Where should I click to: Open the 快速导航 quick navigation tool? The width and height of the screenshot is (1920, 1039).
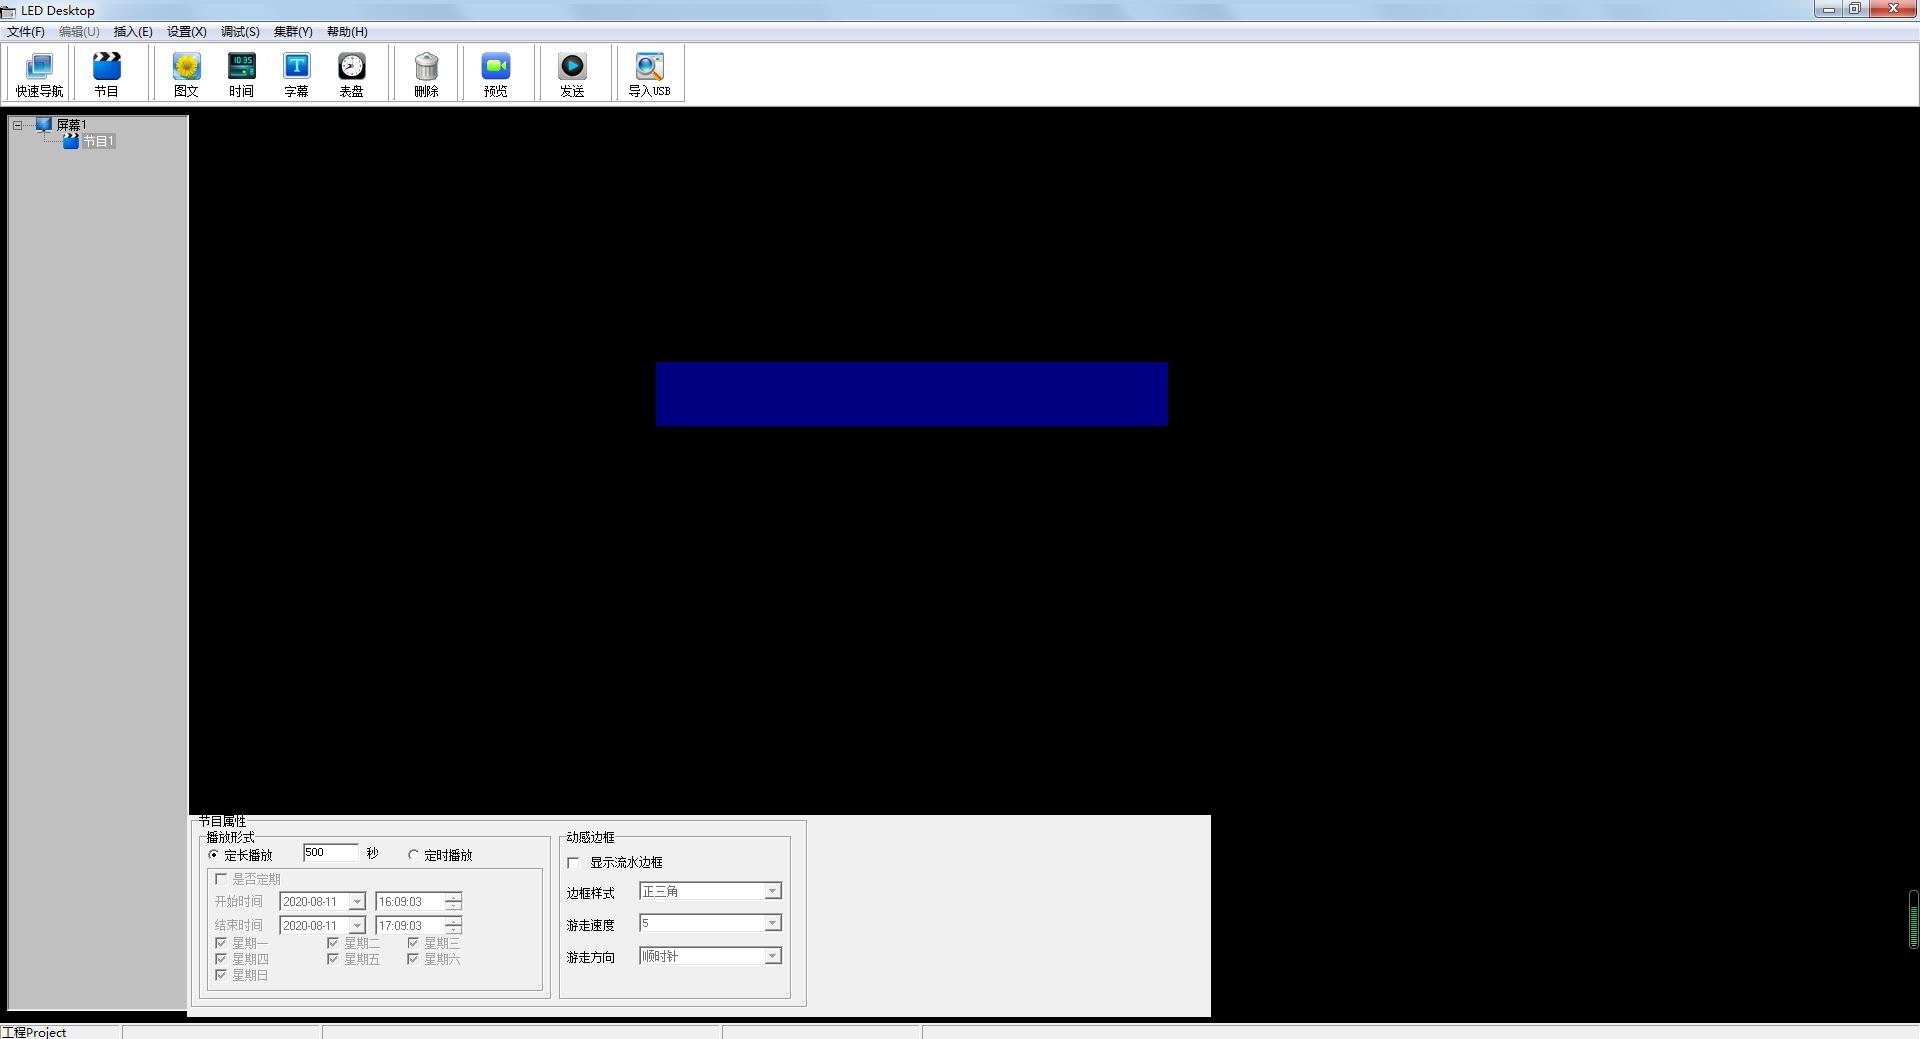click(x=39, y=74)
